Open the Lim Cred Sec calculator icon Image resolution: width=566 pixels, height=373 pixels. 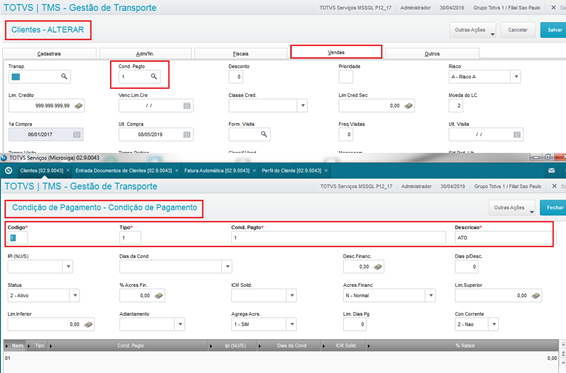[408, 106]
